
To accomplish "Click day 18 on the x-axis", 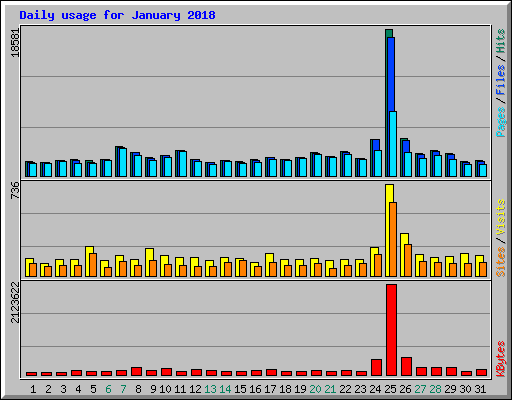I will tap(285, 389).
